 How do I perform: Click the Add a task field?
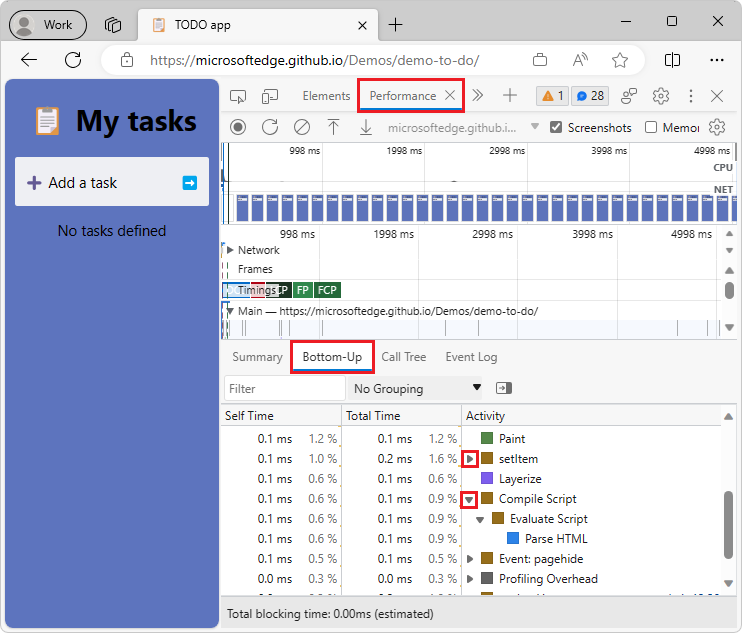(x=112, y=182)
